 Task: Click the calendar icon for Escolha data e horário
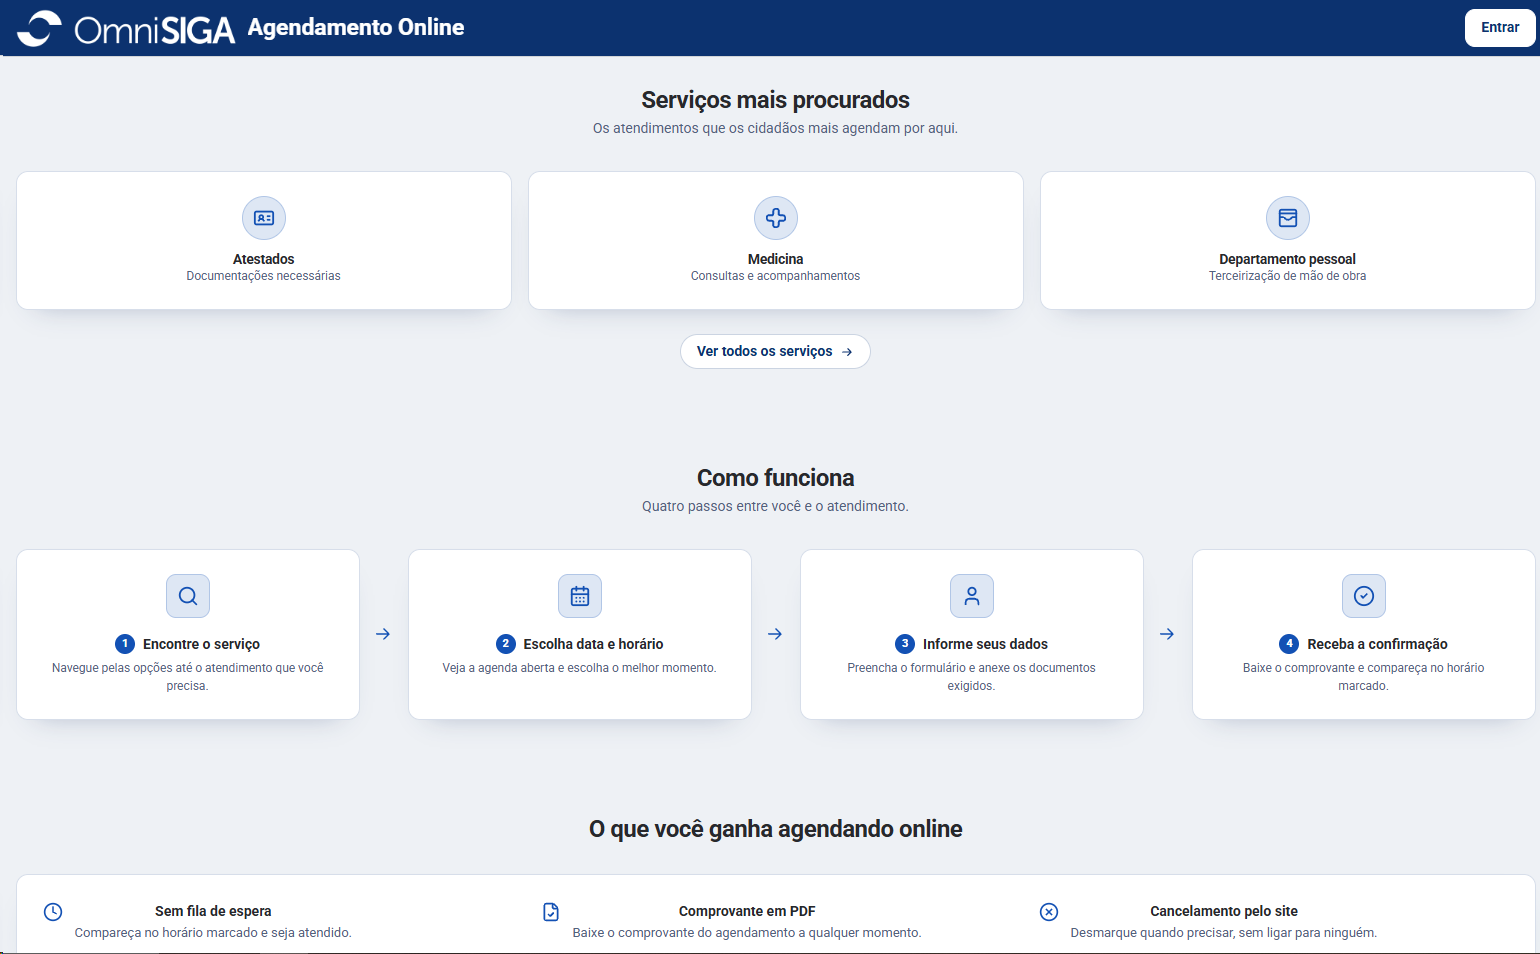pyautogui.click(x=580, y=596)
